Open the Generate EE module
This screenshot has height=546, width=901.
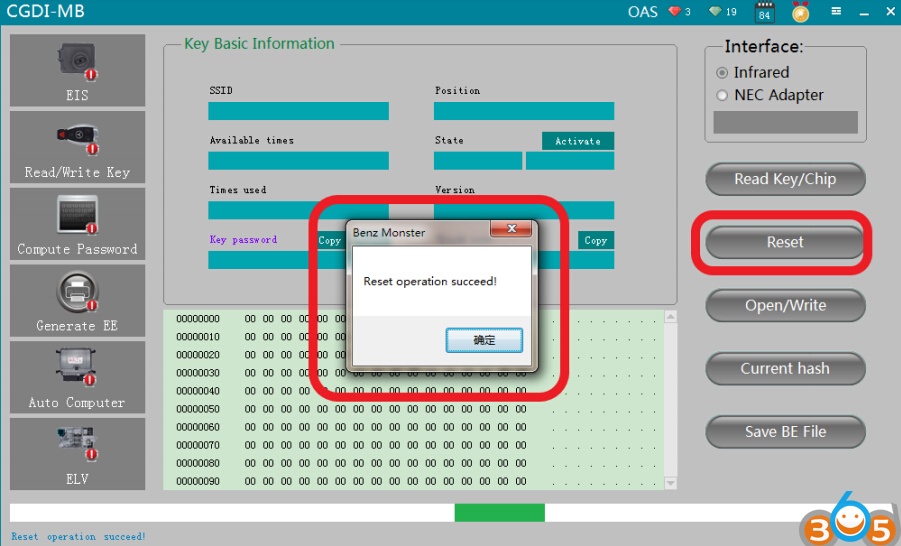pos(77,301)
